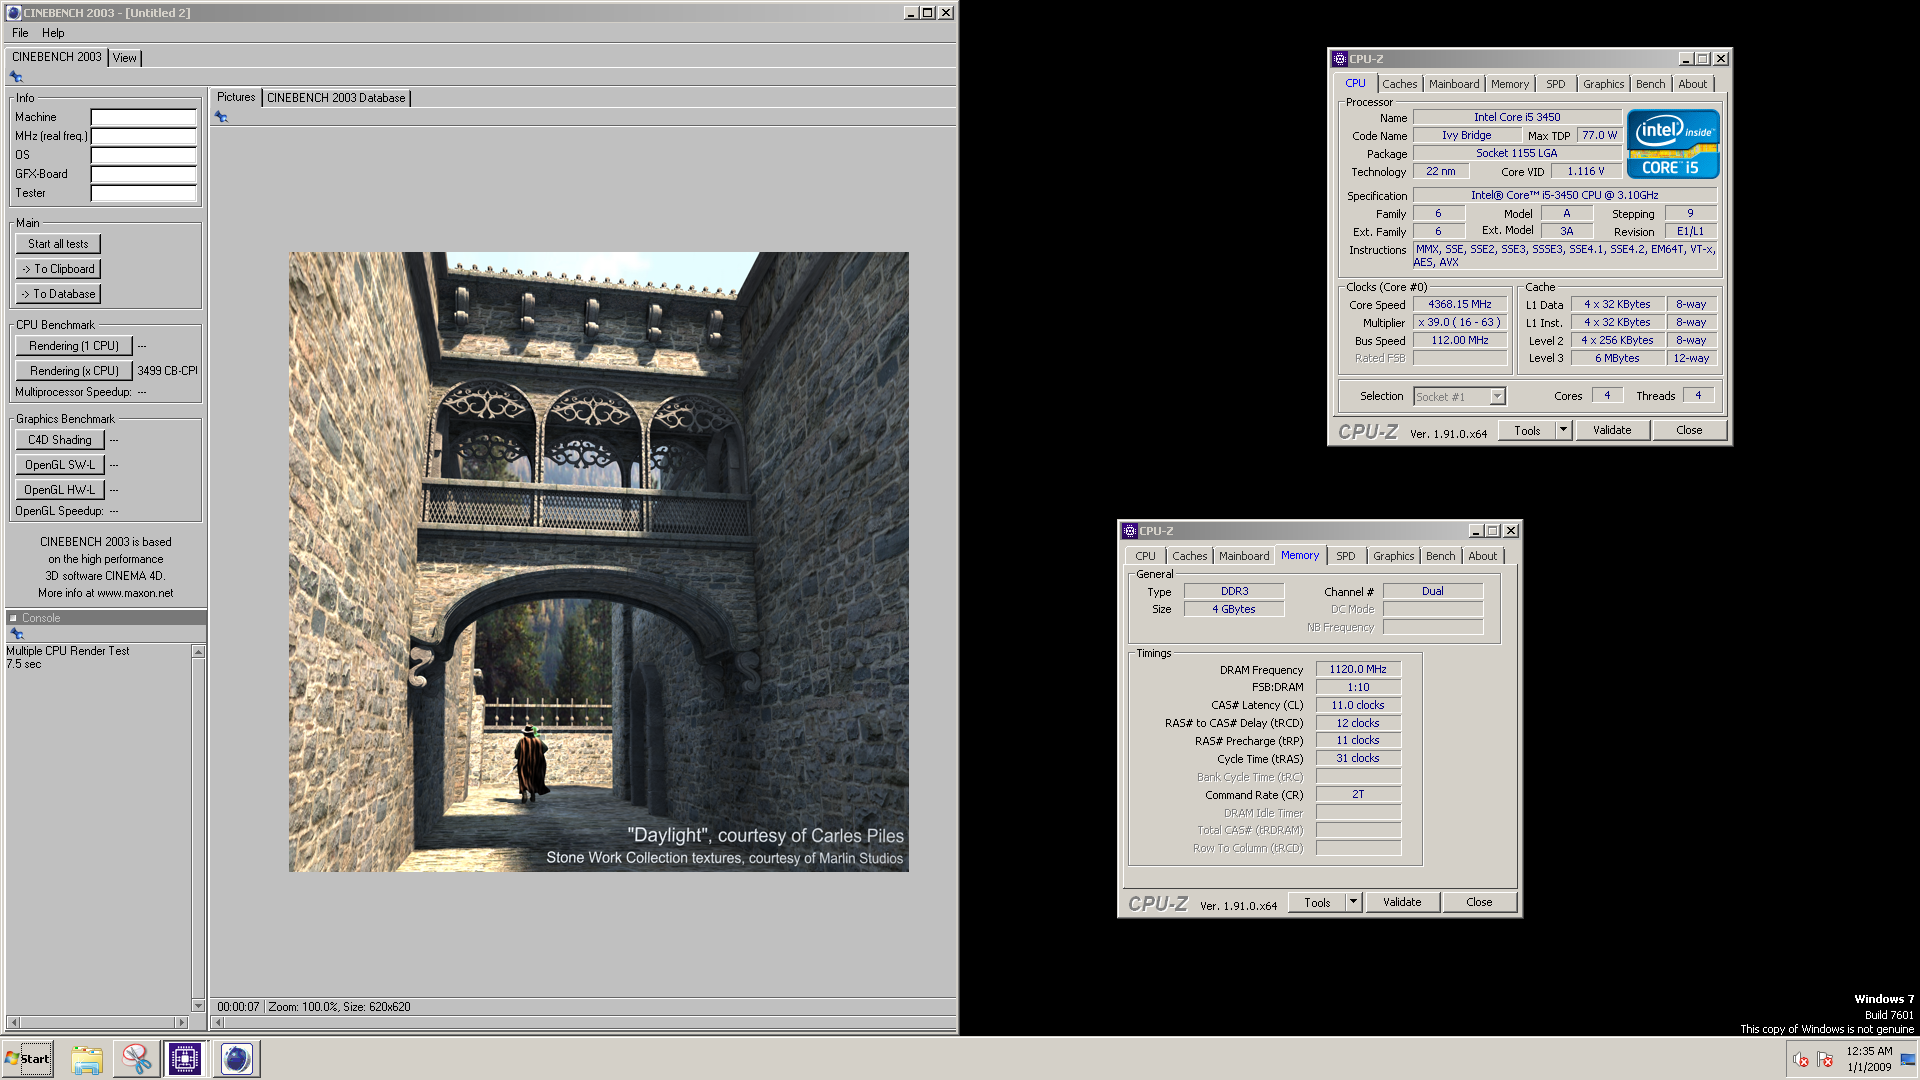The image size is (1920, 1080).
Task: Run OpenGL HW-L benchmark
Action: pyautogui.click(x=60, y=490)
